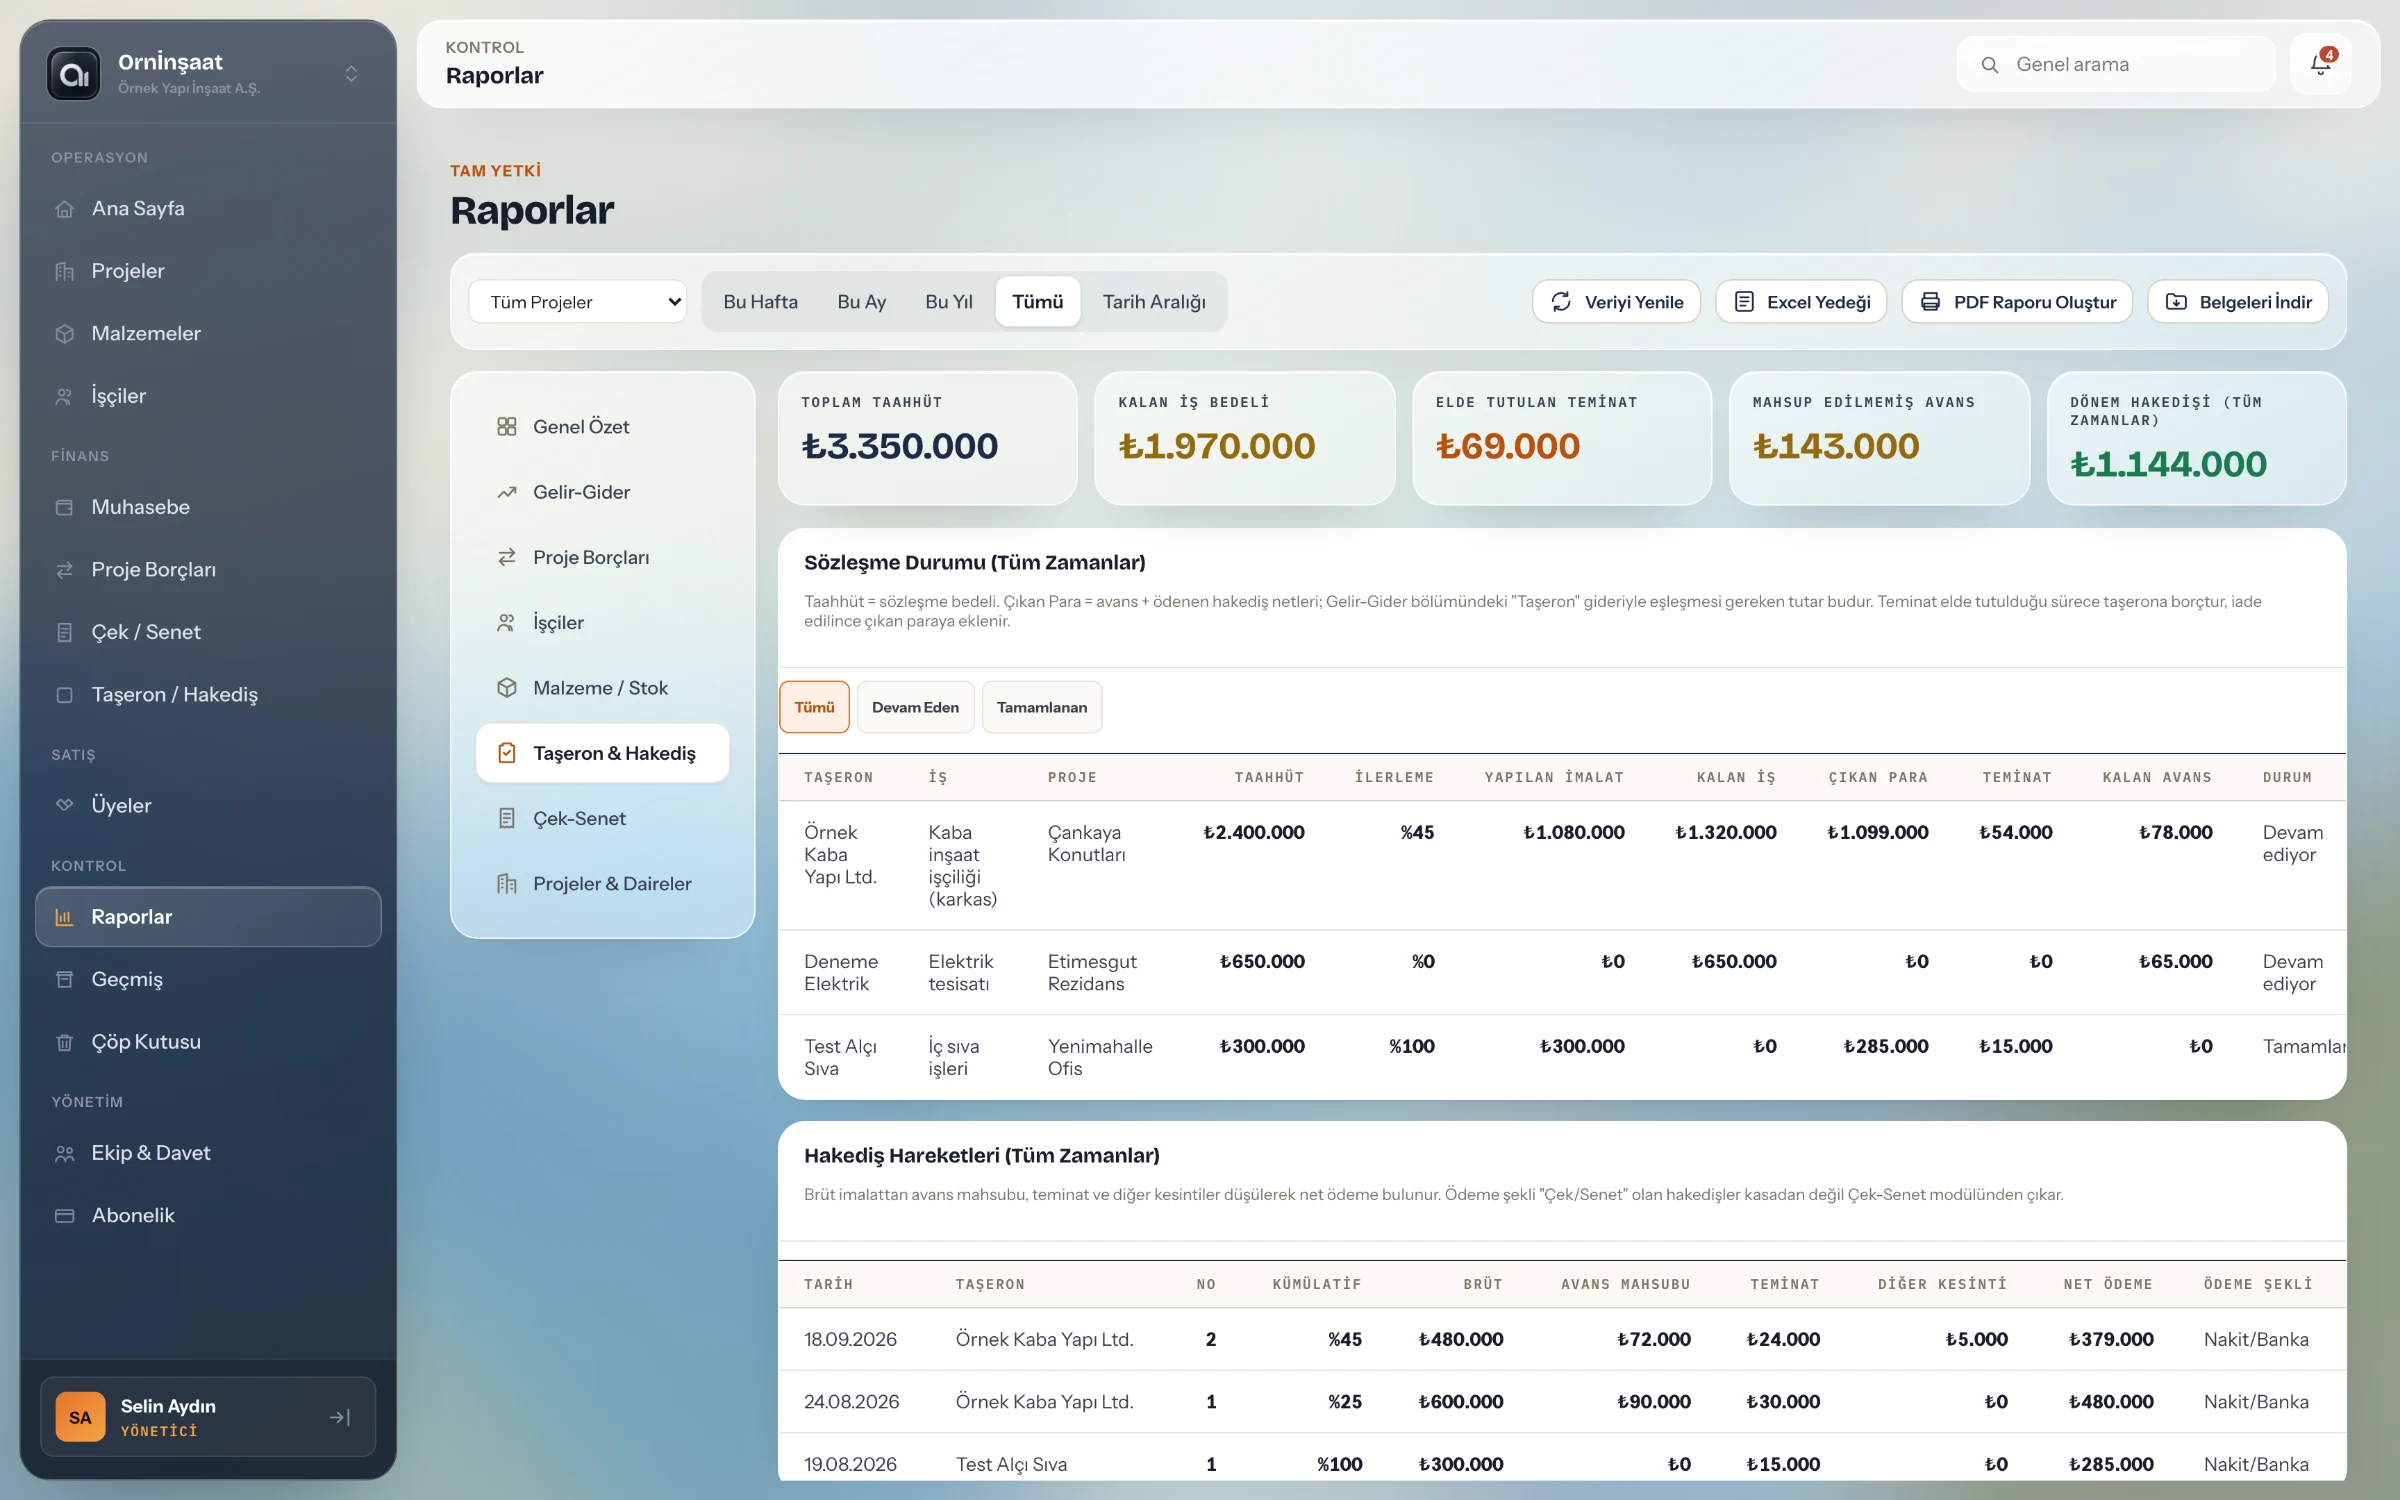
Task: Click the Çek / Senet icon in the sidebar
Action: click(x=65, y=632)
